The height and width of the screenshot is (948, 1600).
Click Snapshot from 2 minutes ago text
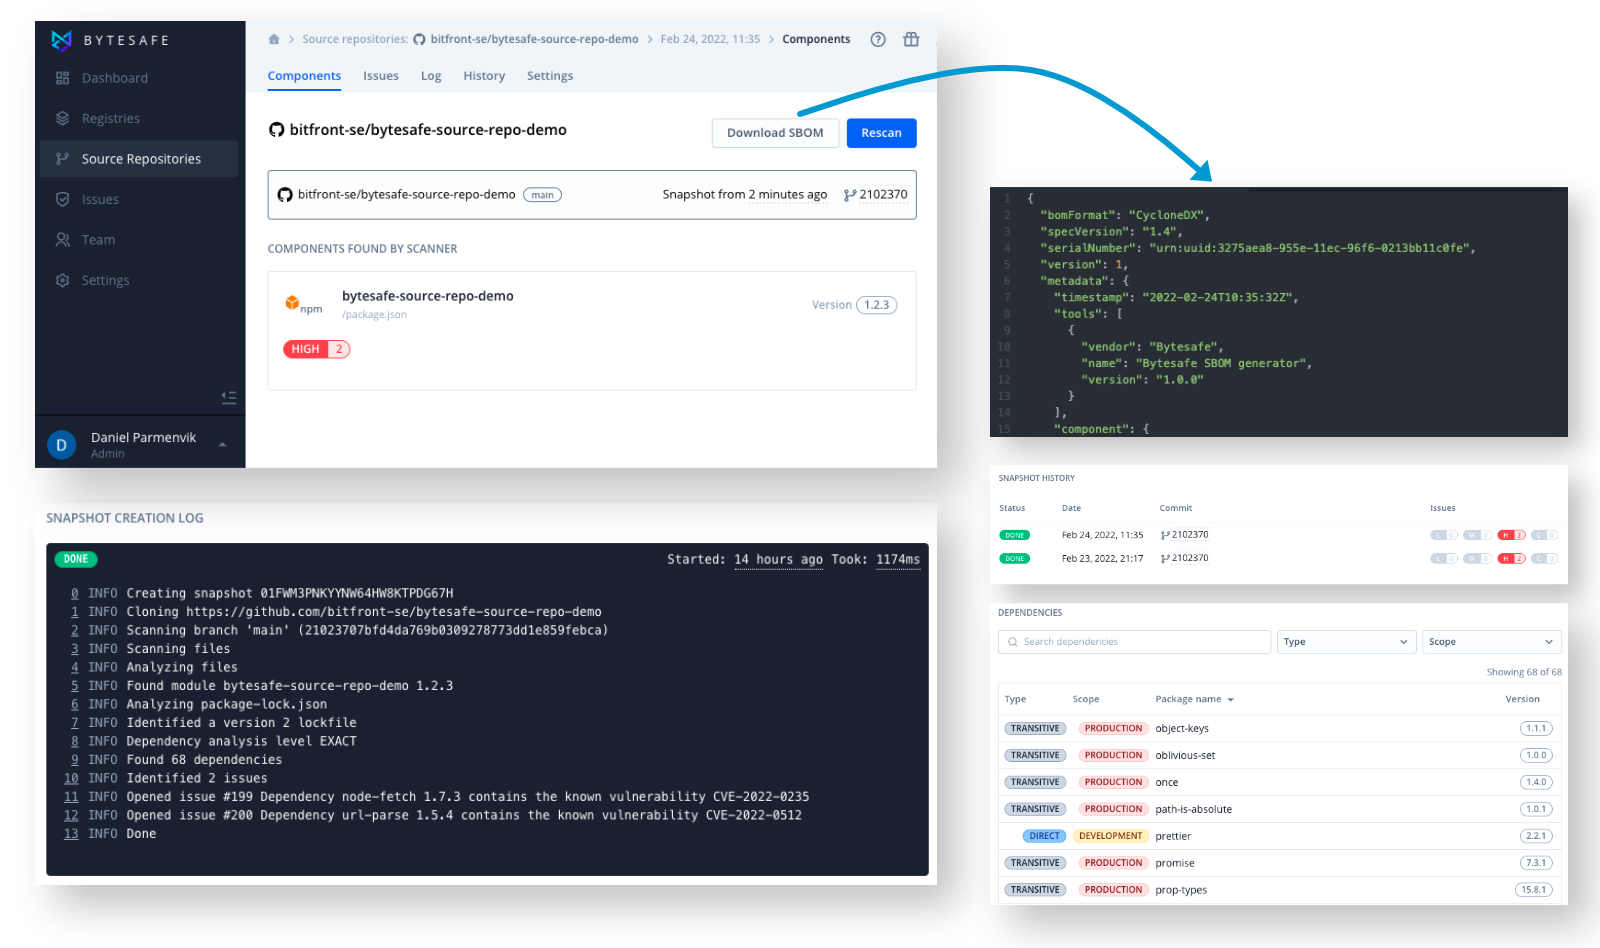pos(745,195)
